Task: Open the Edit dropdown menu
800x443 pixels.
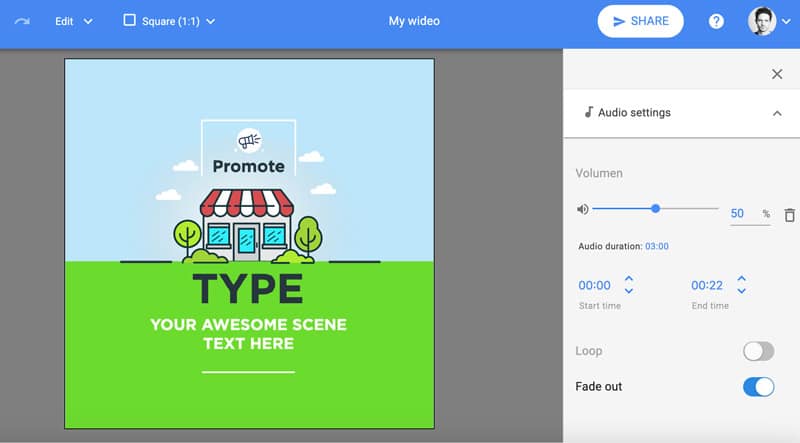Action: pyautogui.click(x=74, y=21)
